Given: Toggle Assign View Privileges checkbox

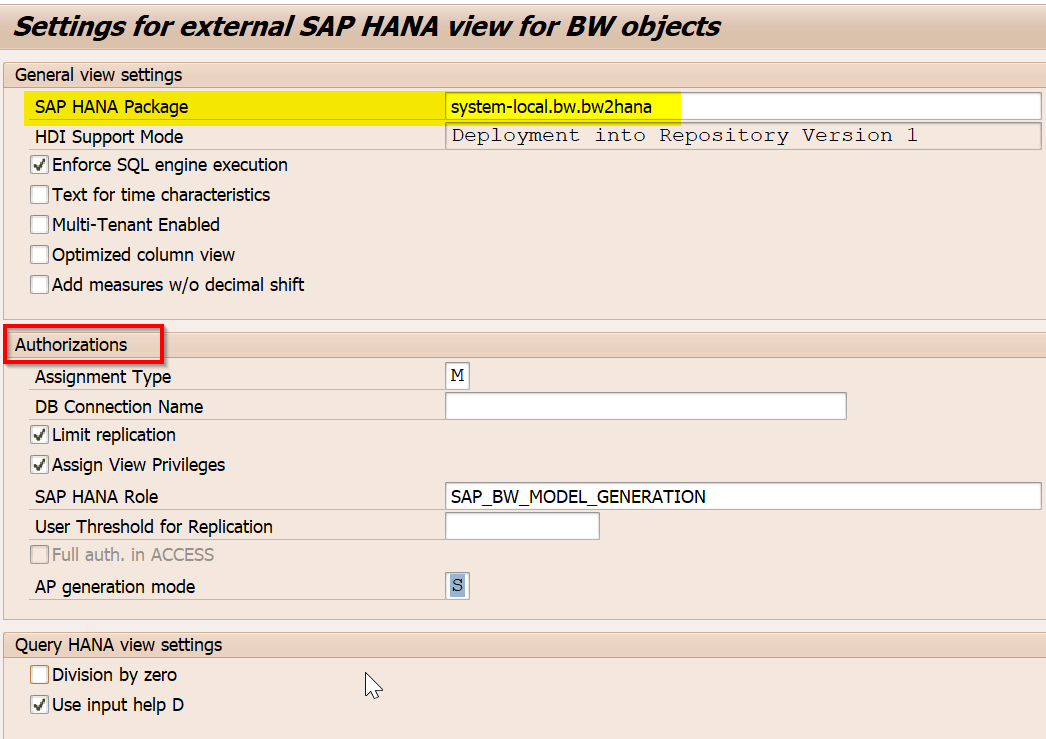Looking at the screenshot, I should (x=39, y=465).
